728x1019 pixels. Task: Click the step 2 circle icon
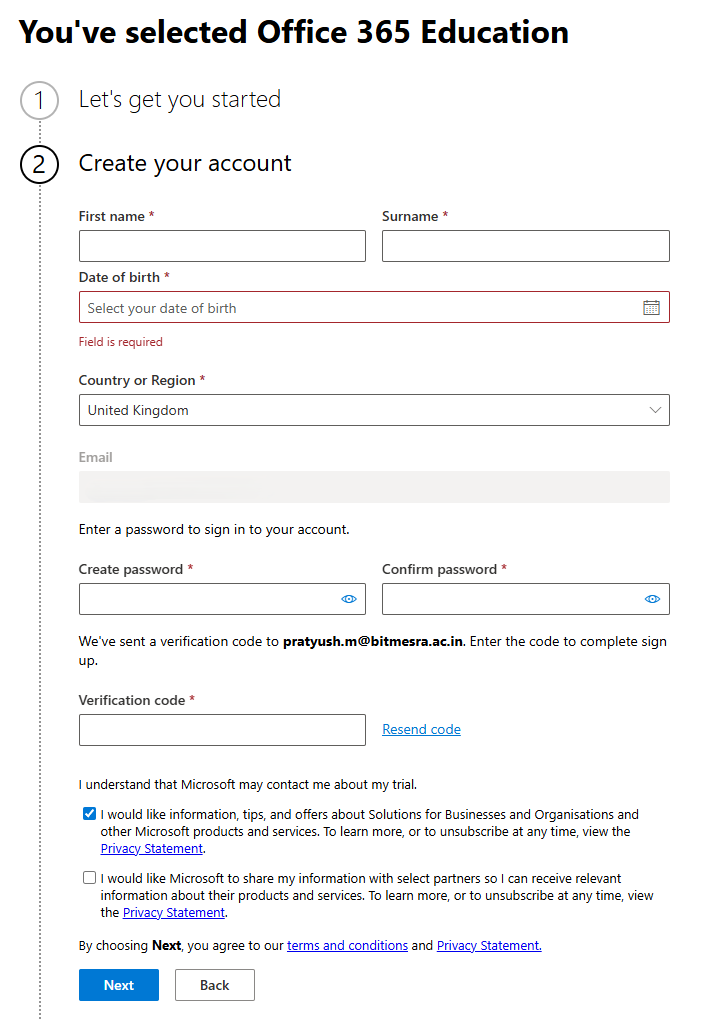39,164
